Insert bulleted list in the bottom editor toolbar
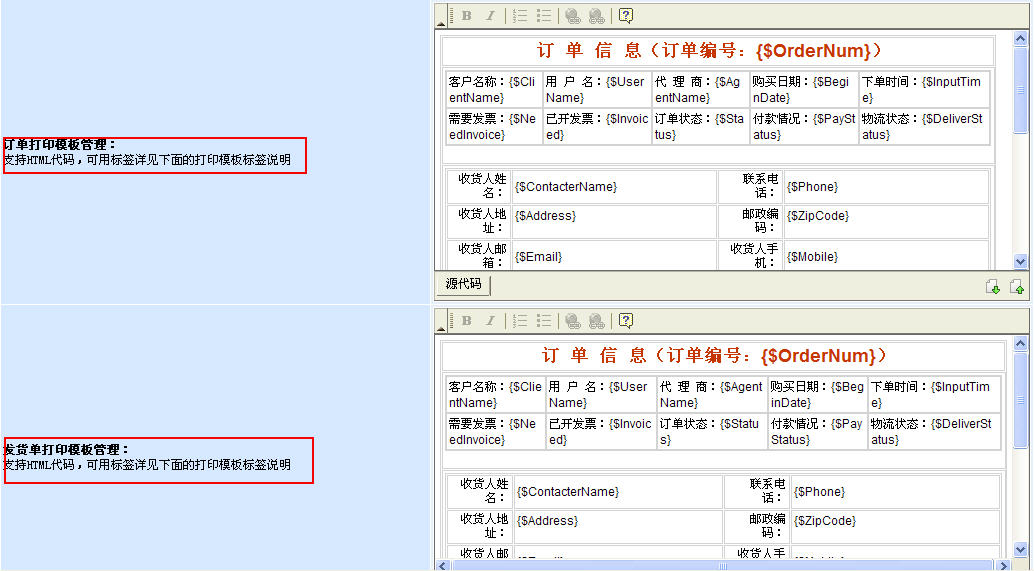The height and width of the screenshot is (571, 1034). click(x=544, y=321)
